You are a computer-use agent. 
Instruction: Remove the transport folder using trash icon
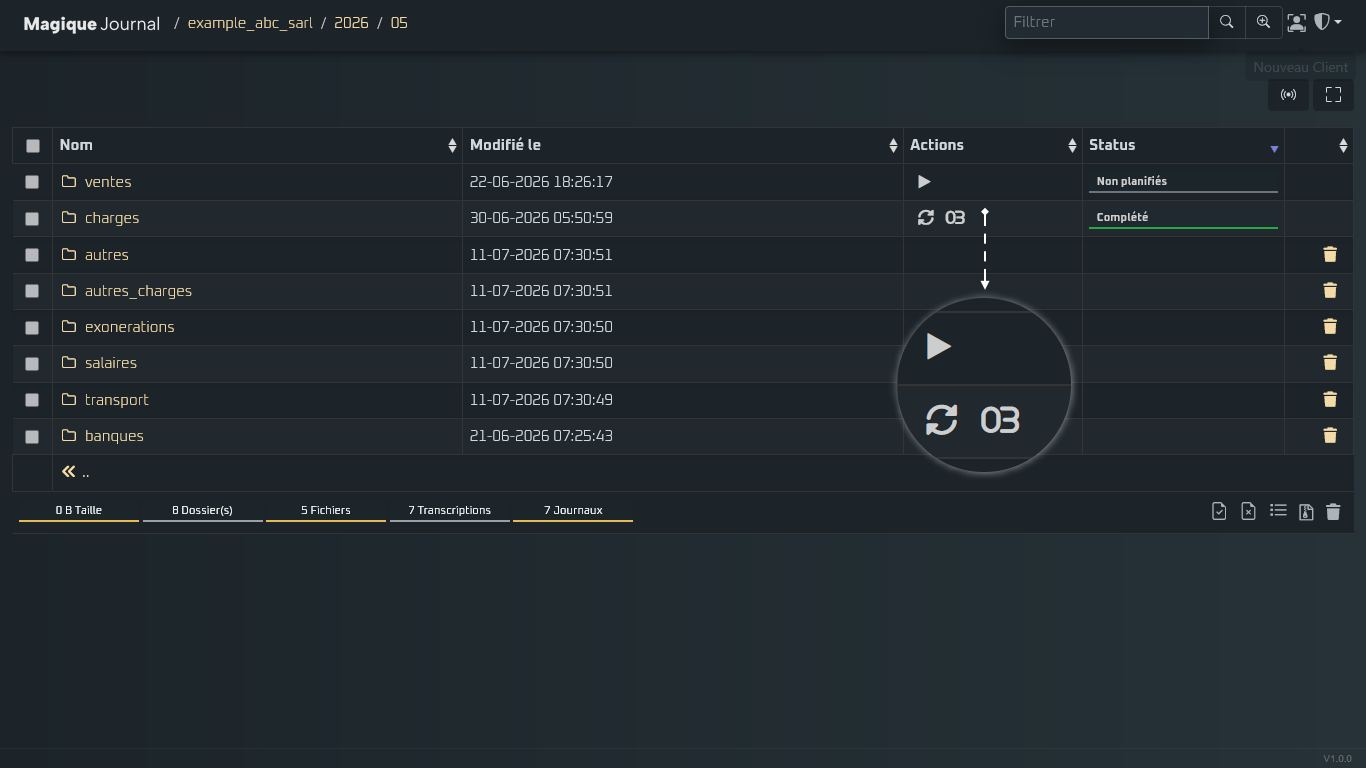(1330, 400)
